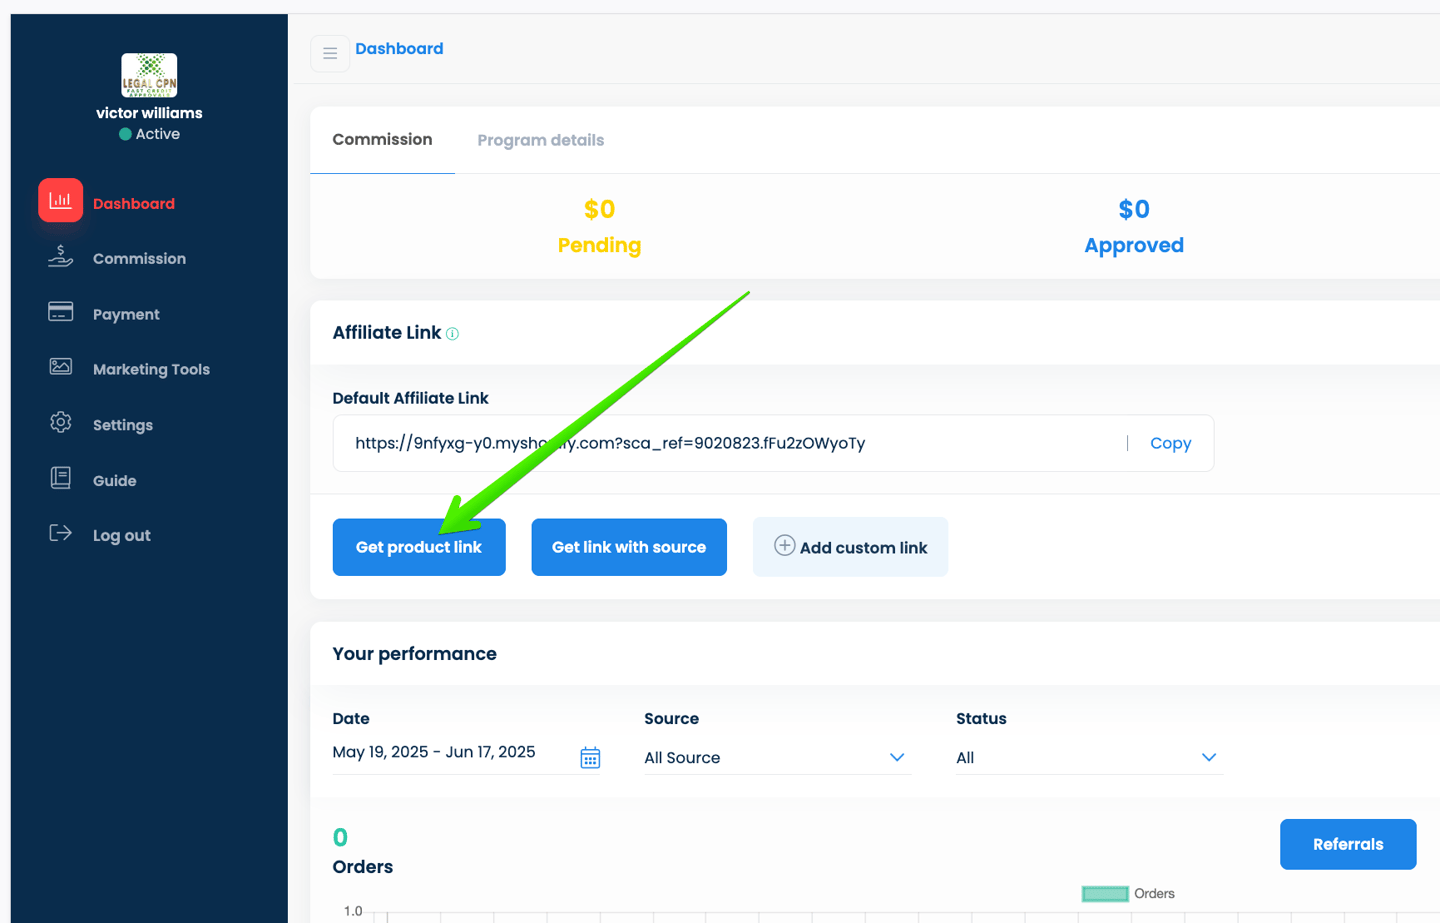
Task: Select the Commission tab
Action: pyautogui.click(x=382, y=139)
